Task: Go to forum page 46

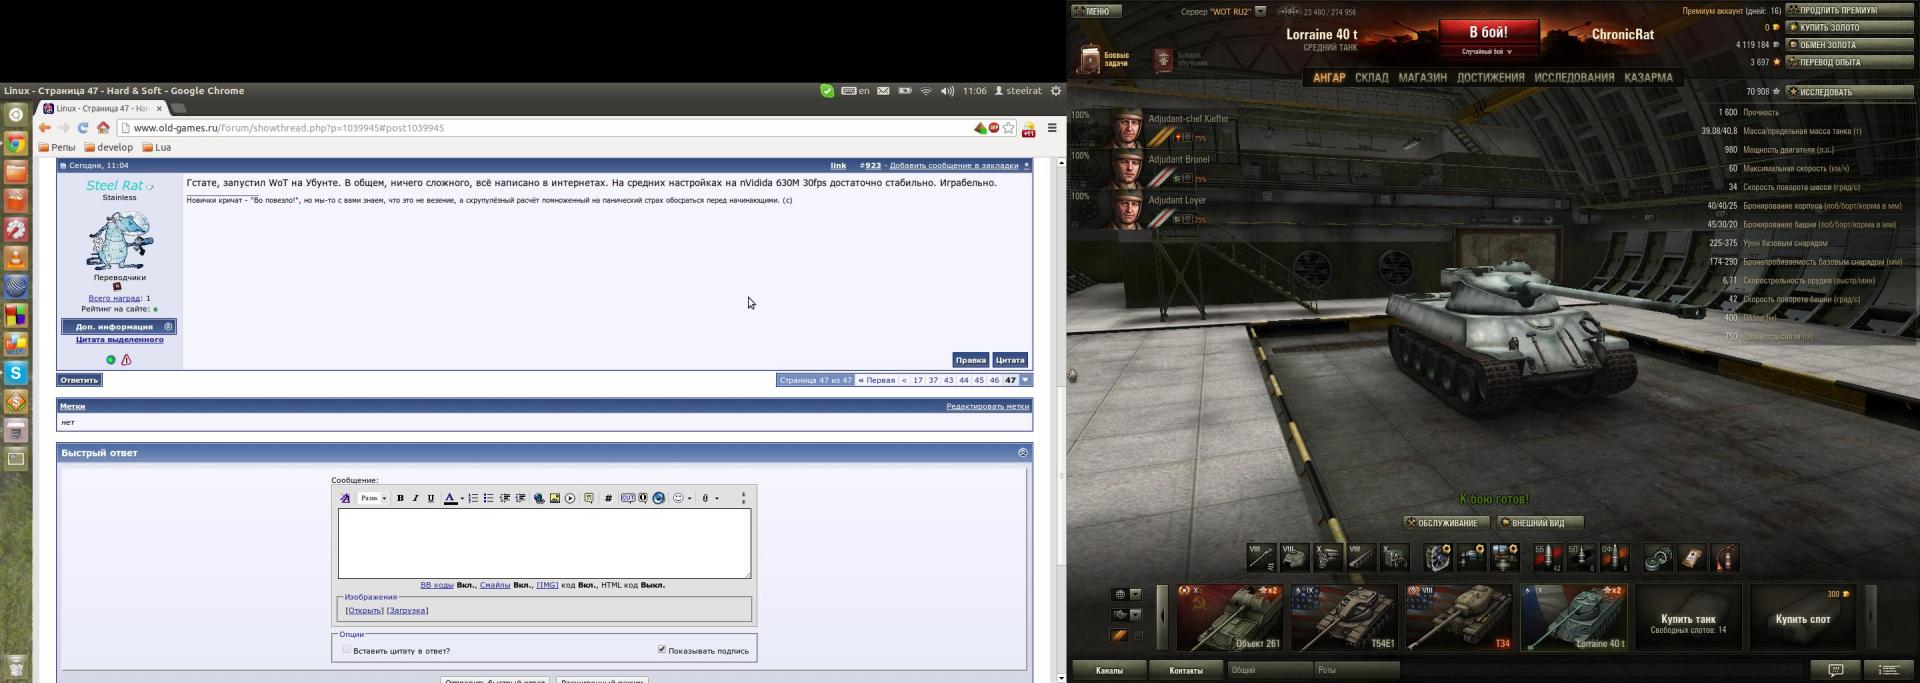Action: [x=994, y=380]
